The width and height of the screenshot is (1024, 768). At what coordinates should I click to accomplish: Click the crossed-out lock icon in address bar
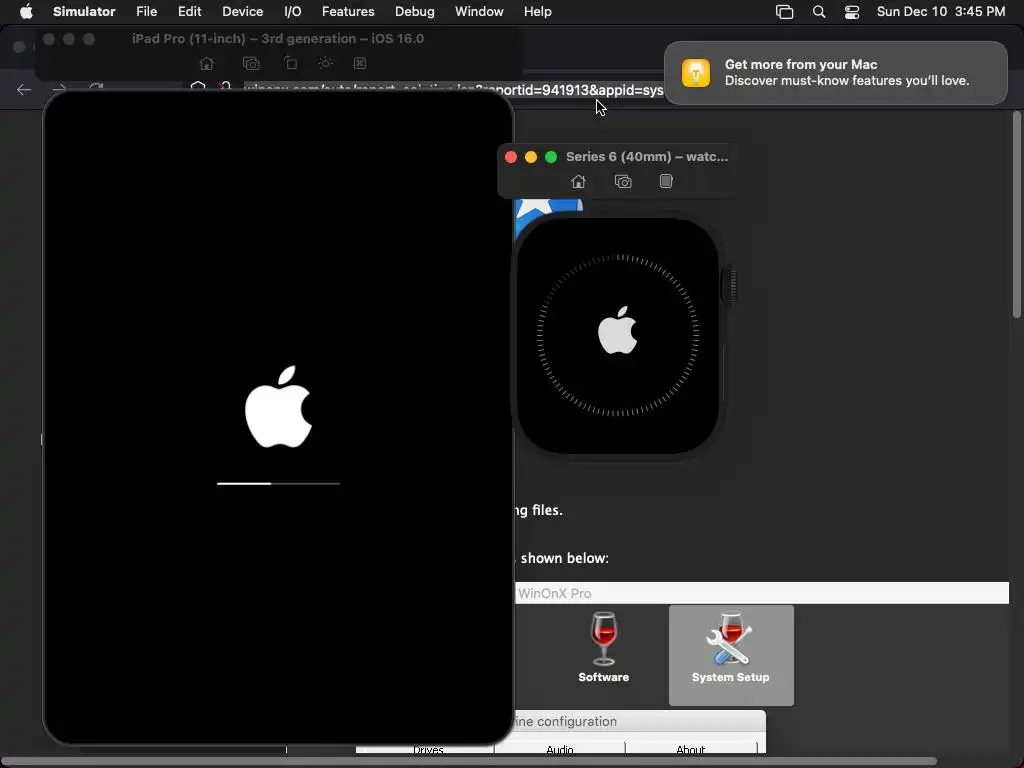click(x=225, y=88)
